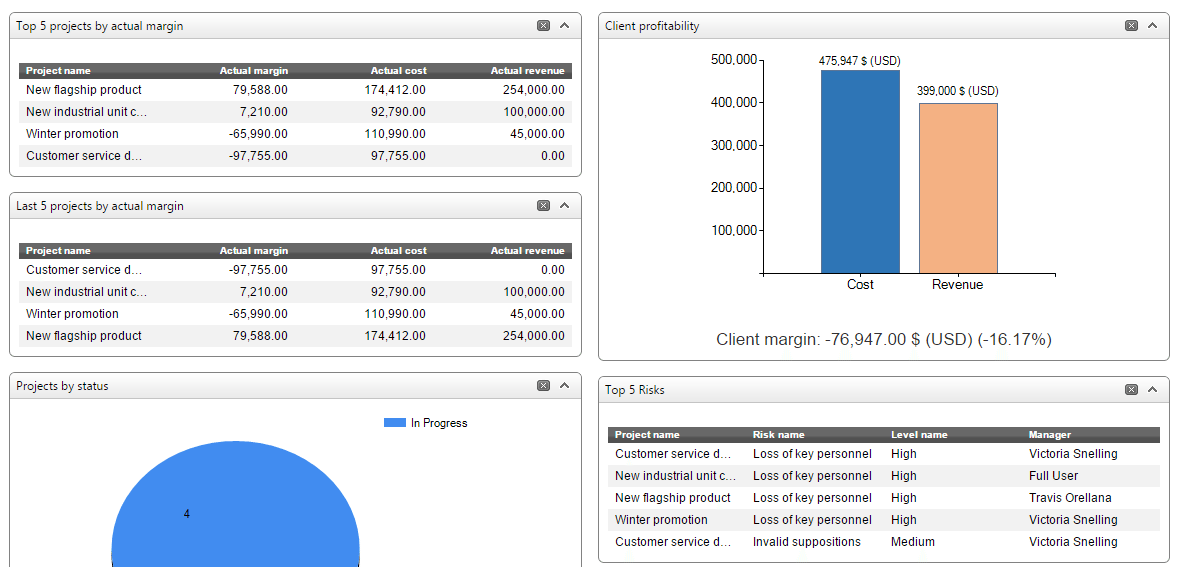Screen dimensions: 1184x567
Task: Click the Client margin summary text
Action: click(883, 340)
